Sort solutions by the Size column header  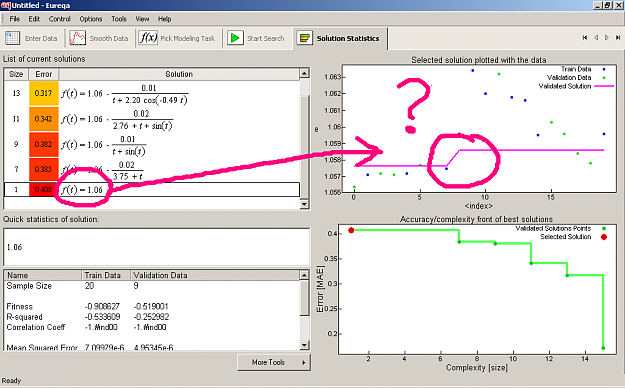tap(16, 74)
